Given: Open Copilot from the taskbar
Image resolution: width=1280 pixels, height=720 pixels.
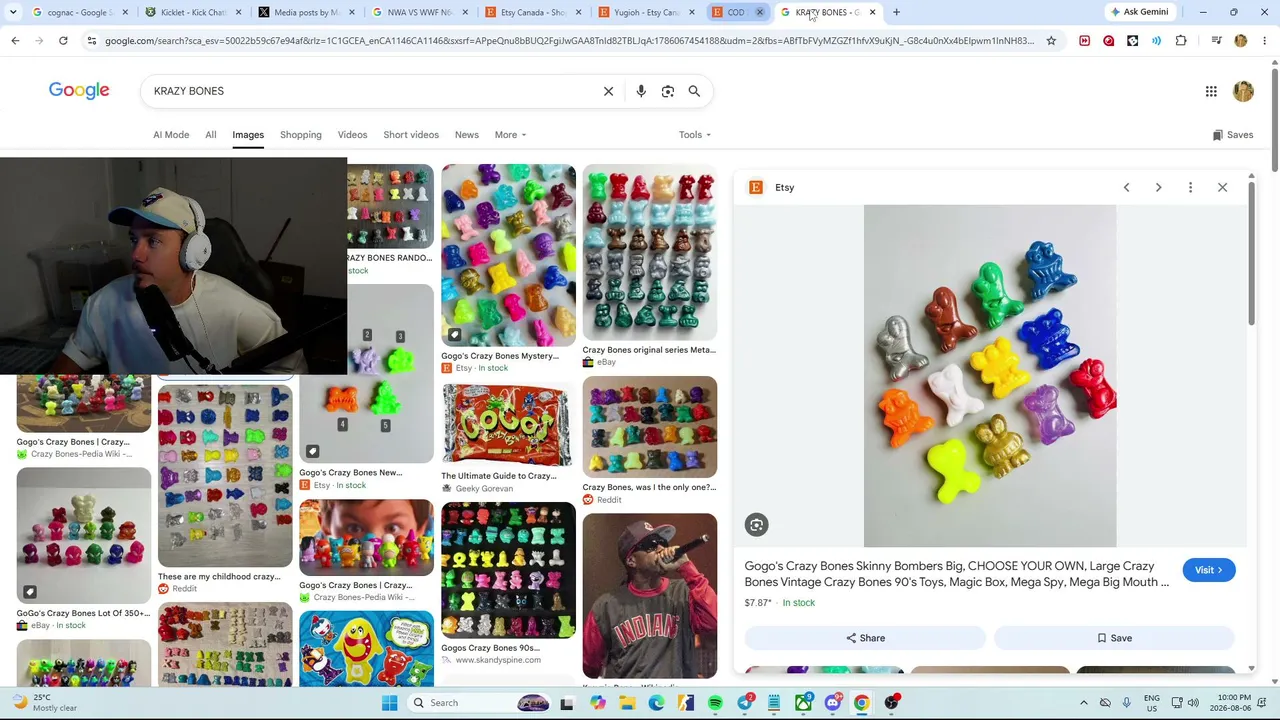Looking at the screenshot, I should 597,703.
